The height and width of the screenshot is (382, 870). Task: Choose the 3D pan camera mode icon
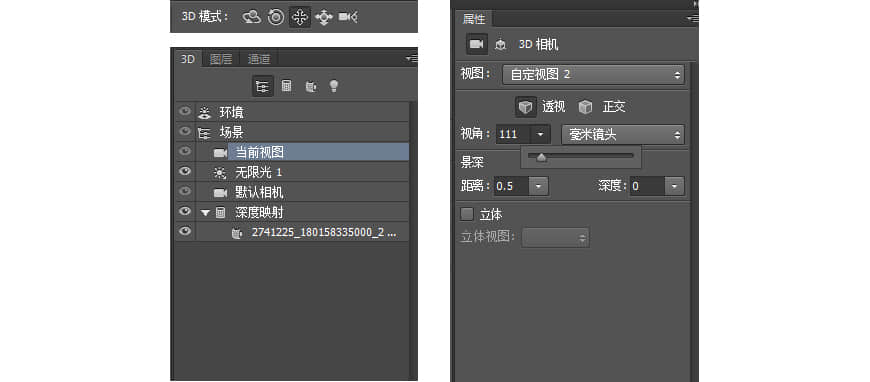coord(300,17)
